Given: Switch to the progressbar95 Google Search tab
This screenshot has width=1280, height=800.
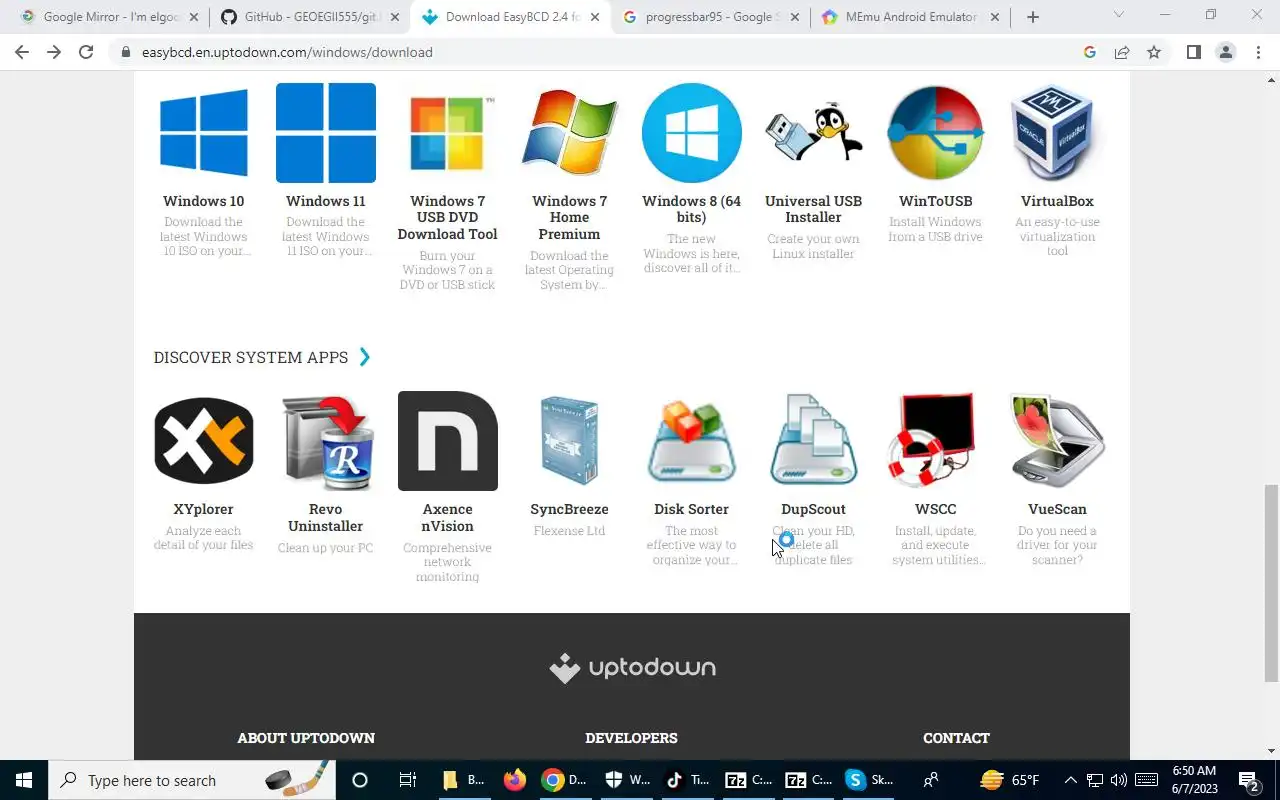Looking at the screenshot, I should coord(709,17).
